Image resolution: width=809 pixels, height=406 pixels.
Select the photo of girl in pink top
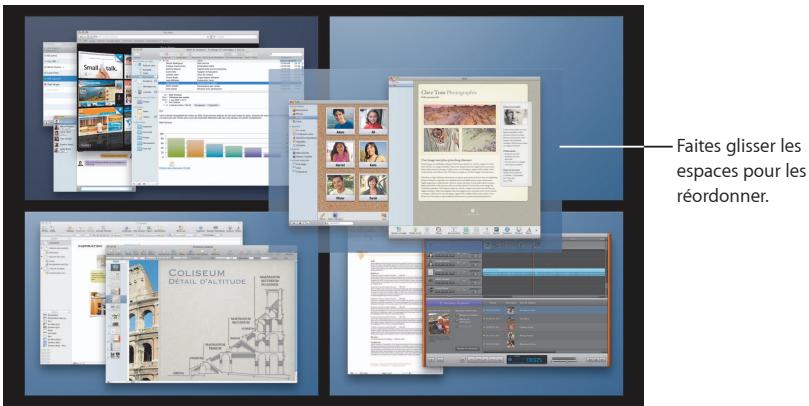coord(341,154)
